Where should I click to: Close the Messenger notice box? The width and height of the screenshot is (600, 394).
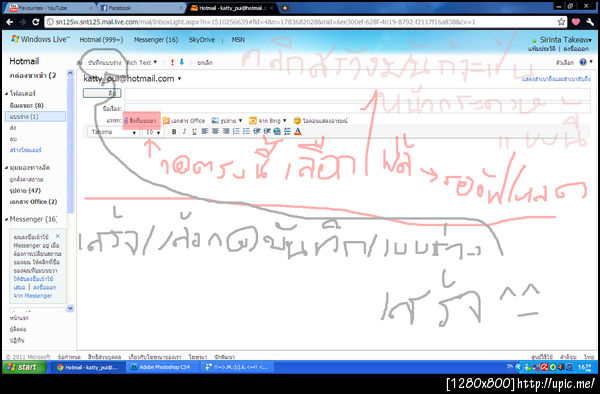coord(58,236)
